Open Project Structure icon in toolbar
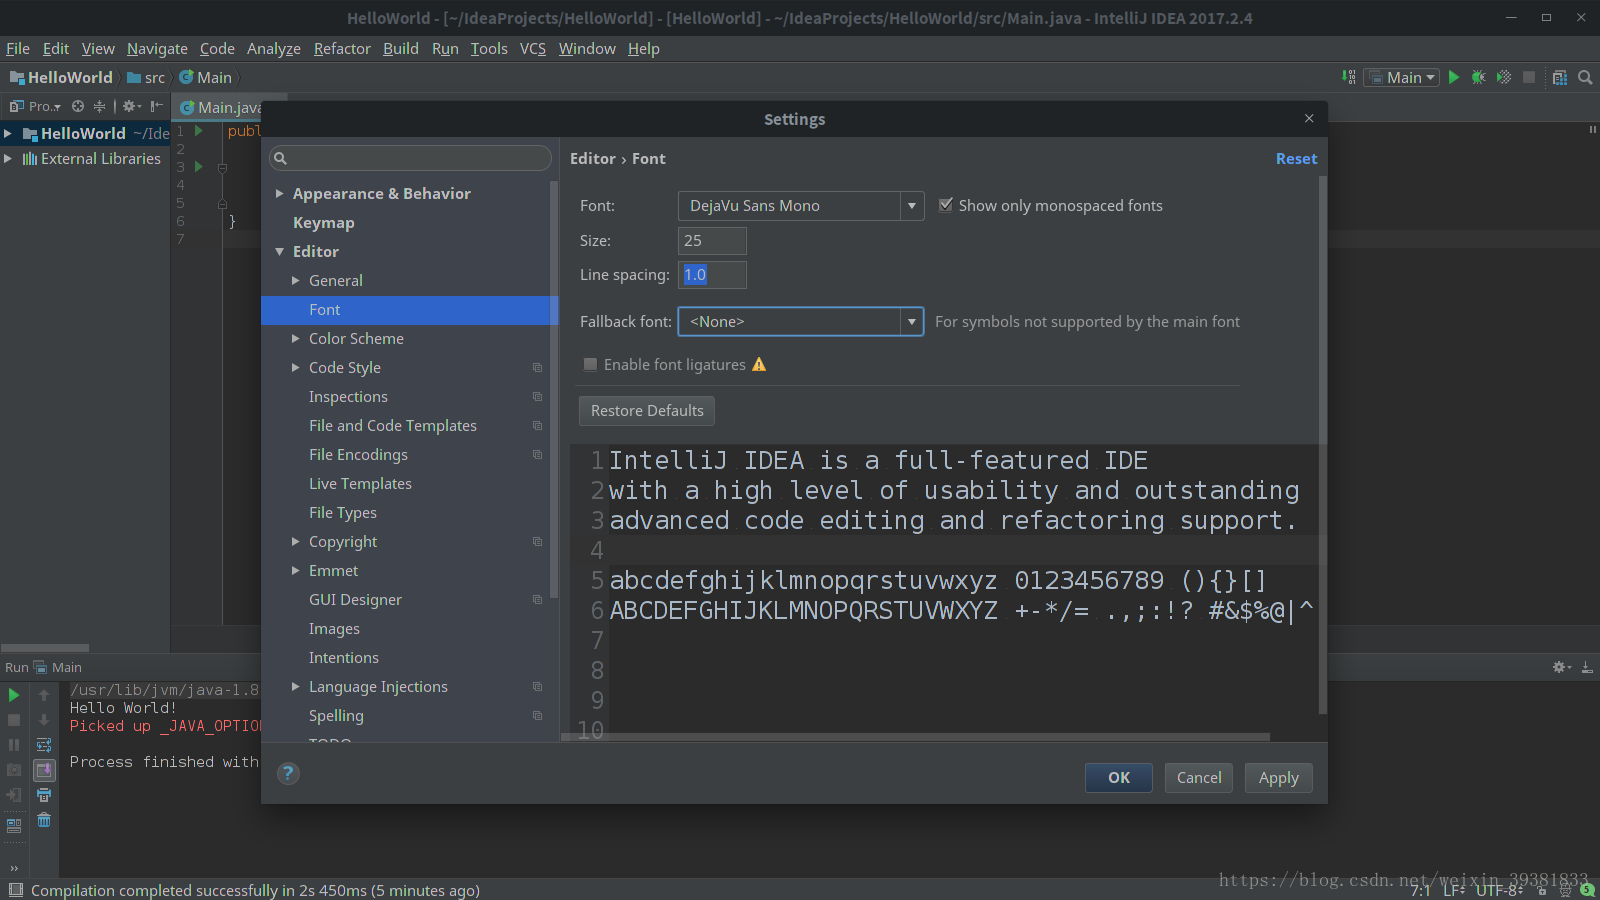The height and width of the screenshot is (900, 1600). tap(1560, 77)
